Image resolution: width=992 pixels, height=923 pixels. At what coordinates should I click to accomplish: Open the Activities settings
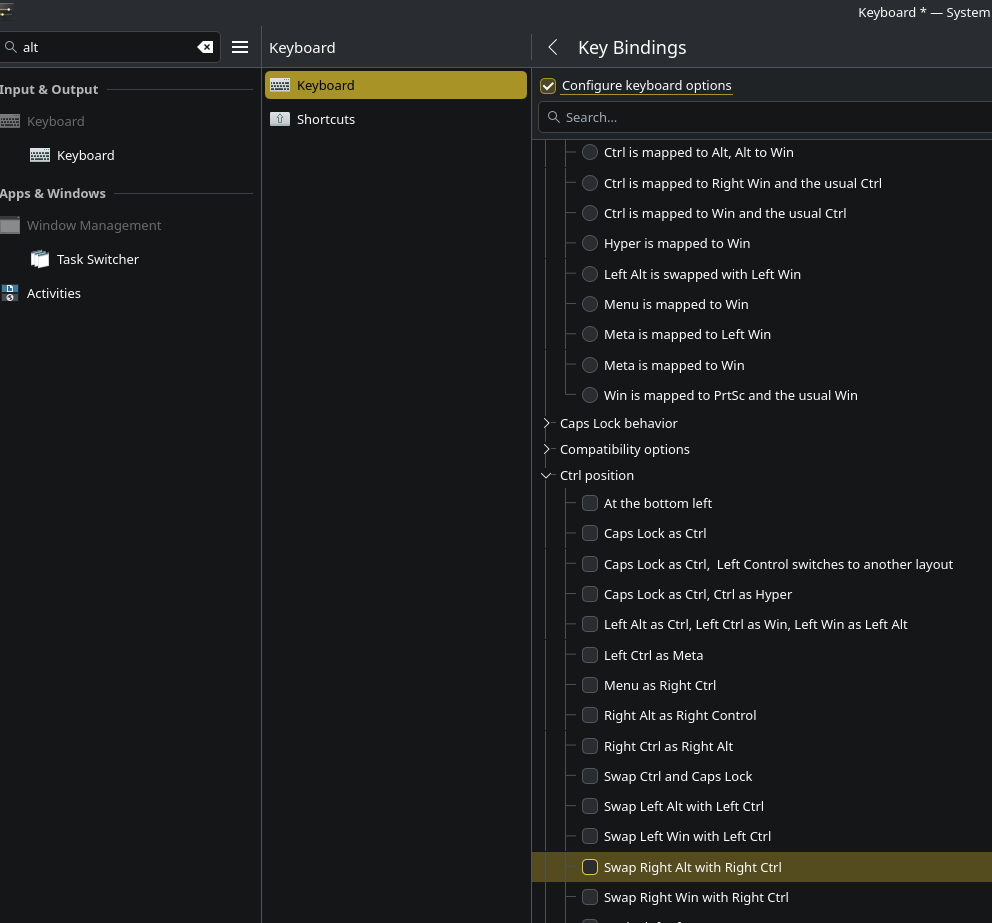point(54,293)
